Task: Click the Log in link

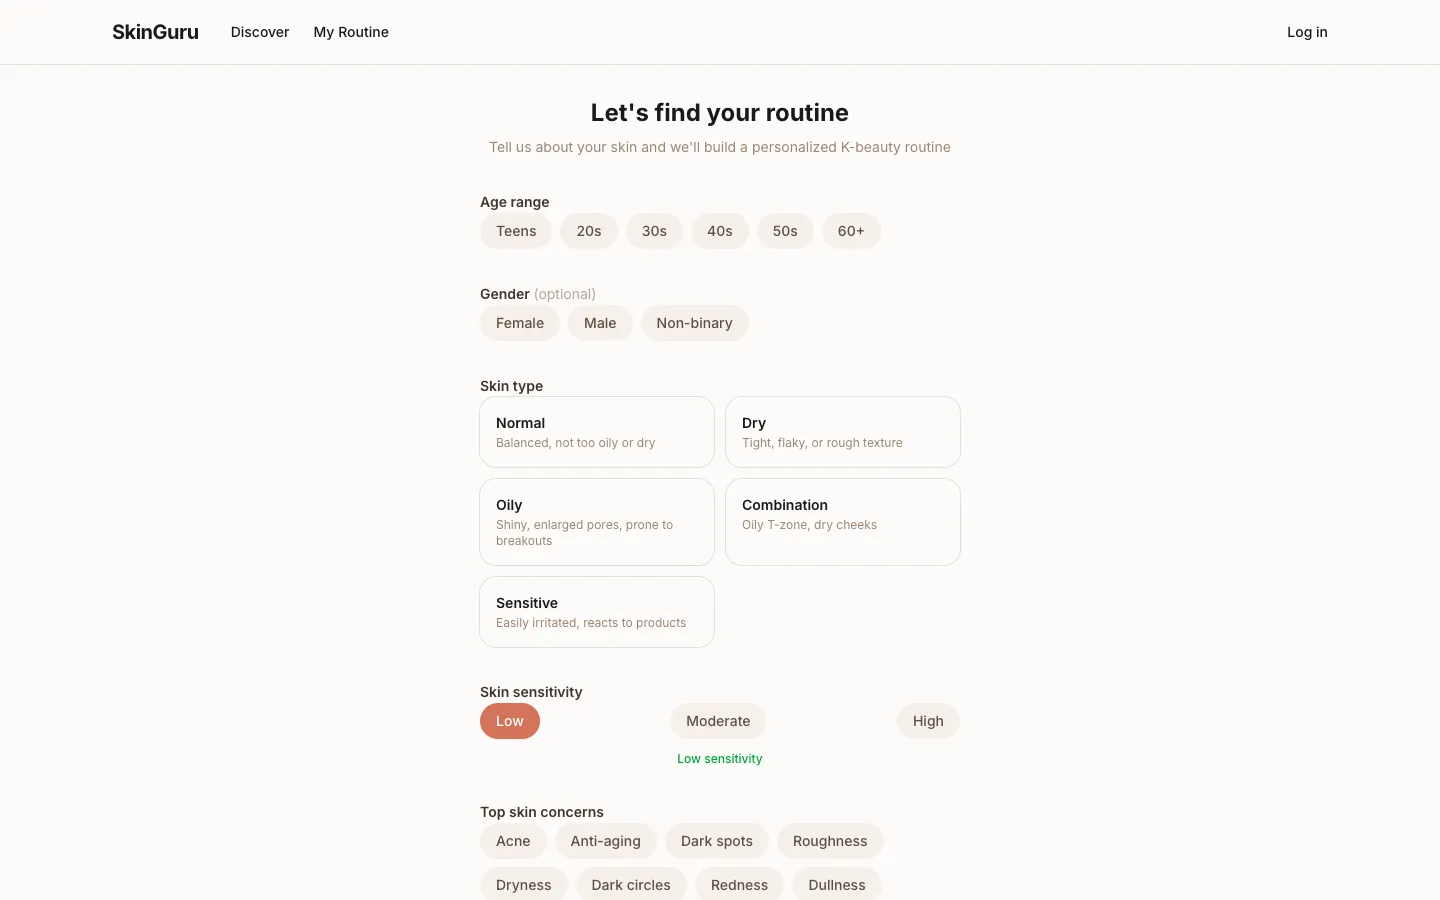Action: point(1307,32)
